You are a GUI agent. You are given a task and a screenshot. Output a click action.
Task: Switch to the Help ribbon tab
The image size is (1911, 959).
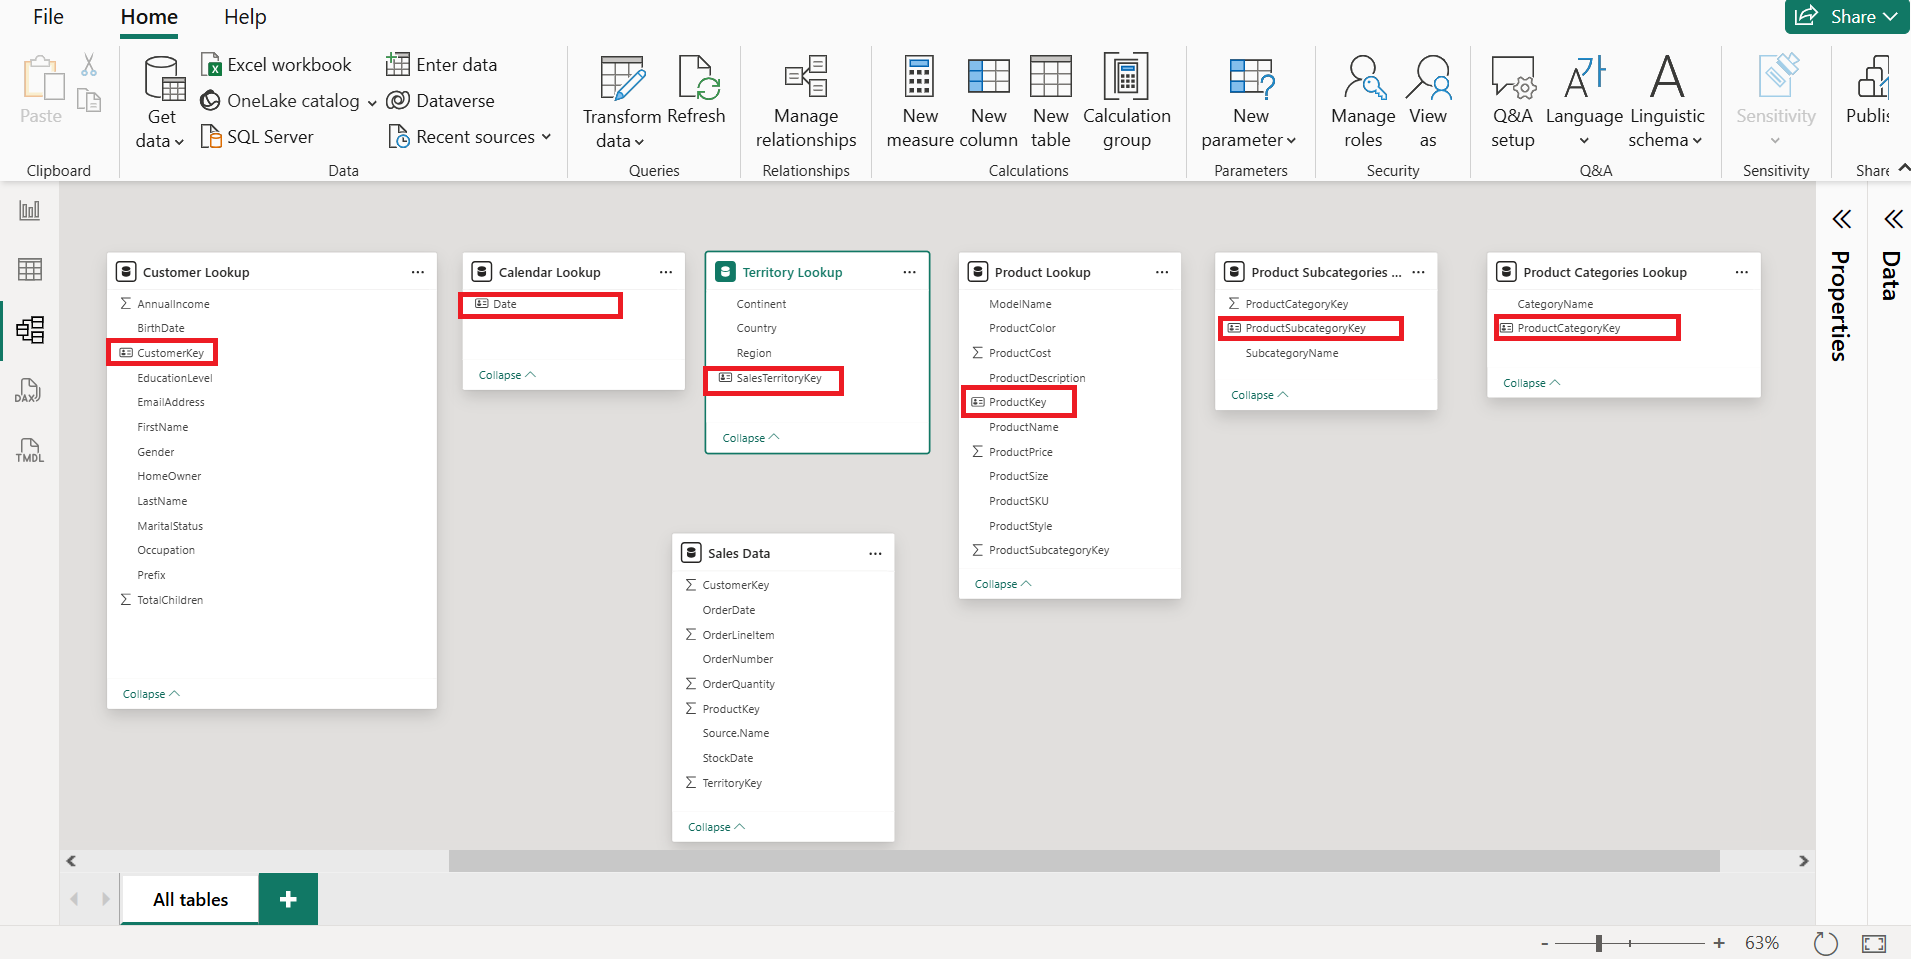coord(245,17)
